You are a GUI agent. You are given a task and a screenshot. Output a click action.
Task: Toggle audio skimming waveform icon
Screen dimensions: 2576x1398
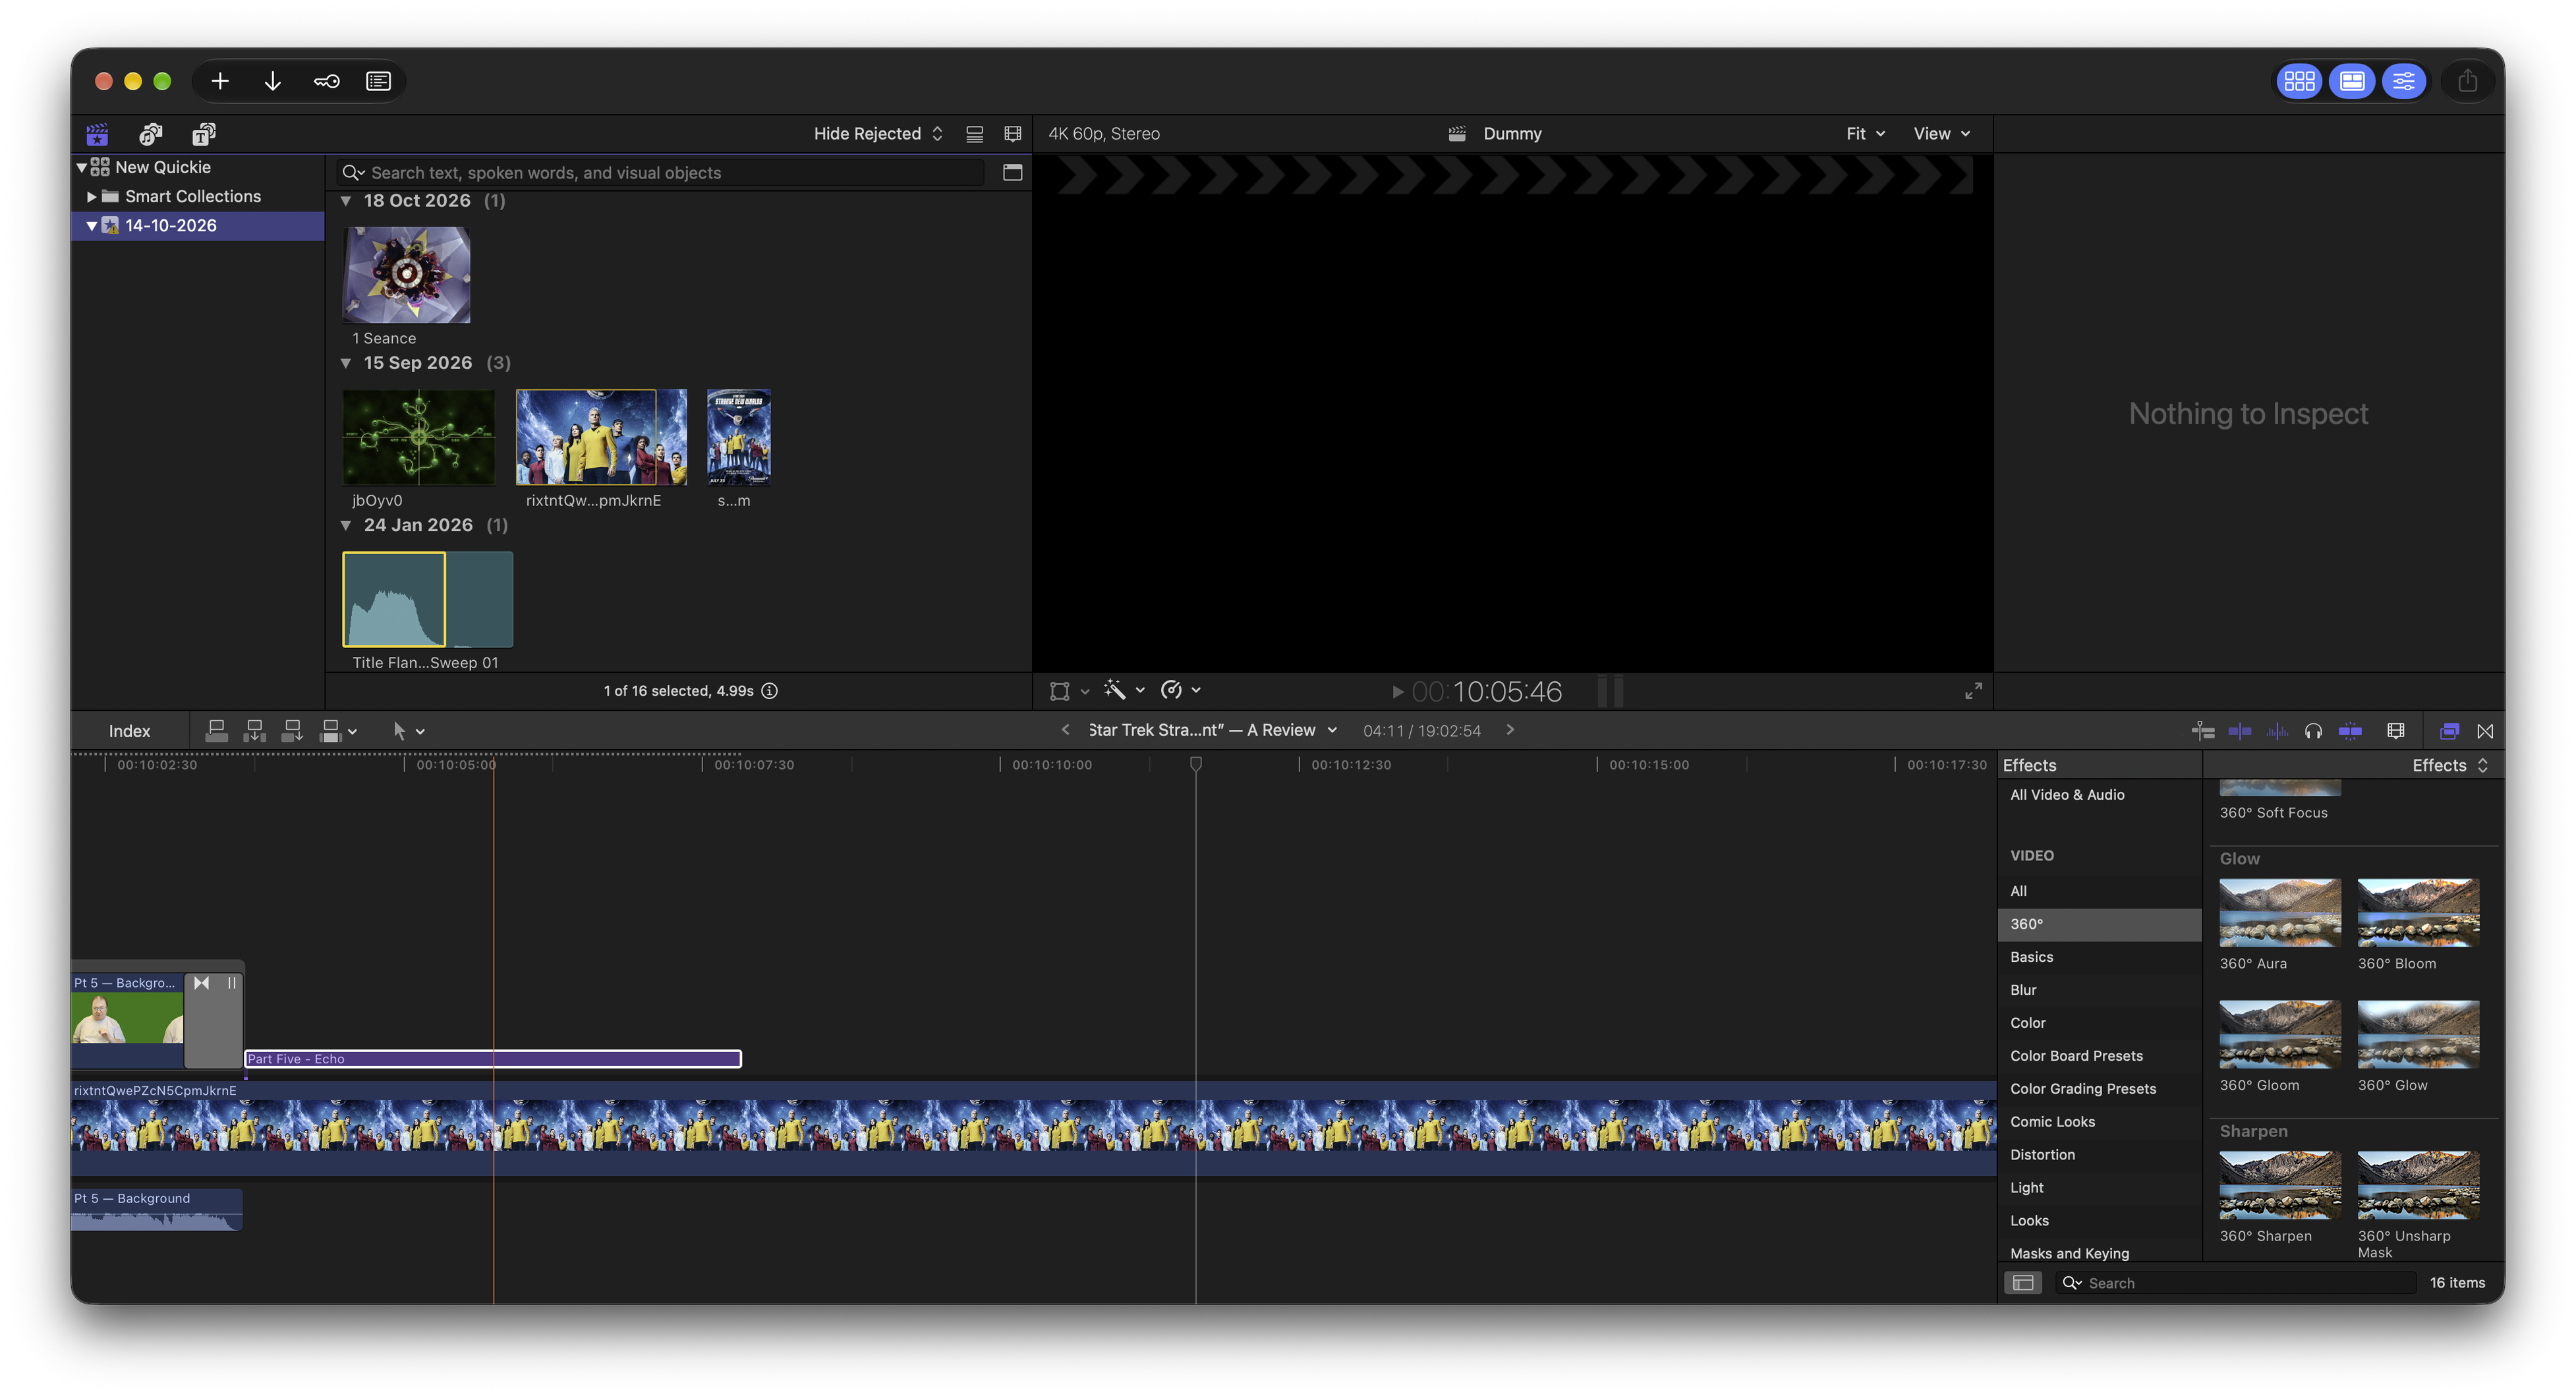click(x=2277, y=731)
